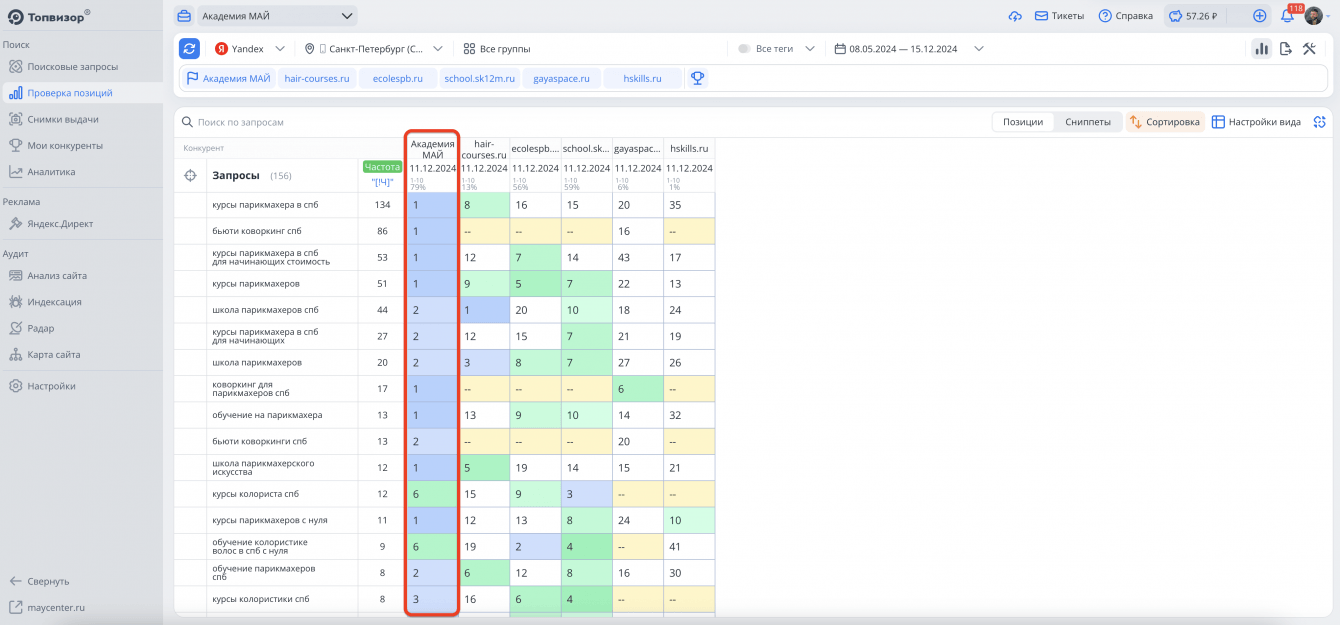Open the bar chart view icon
This screenshot has width=1340, height=625.
(x=1261, y=49)
